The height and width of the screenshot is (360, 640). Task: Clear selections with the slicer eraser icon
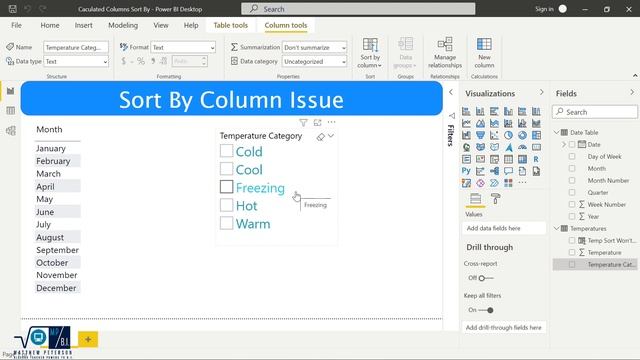(321, 137)
